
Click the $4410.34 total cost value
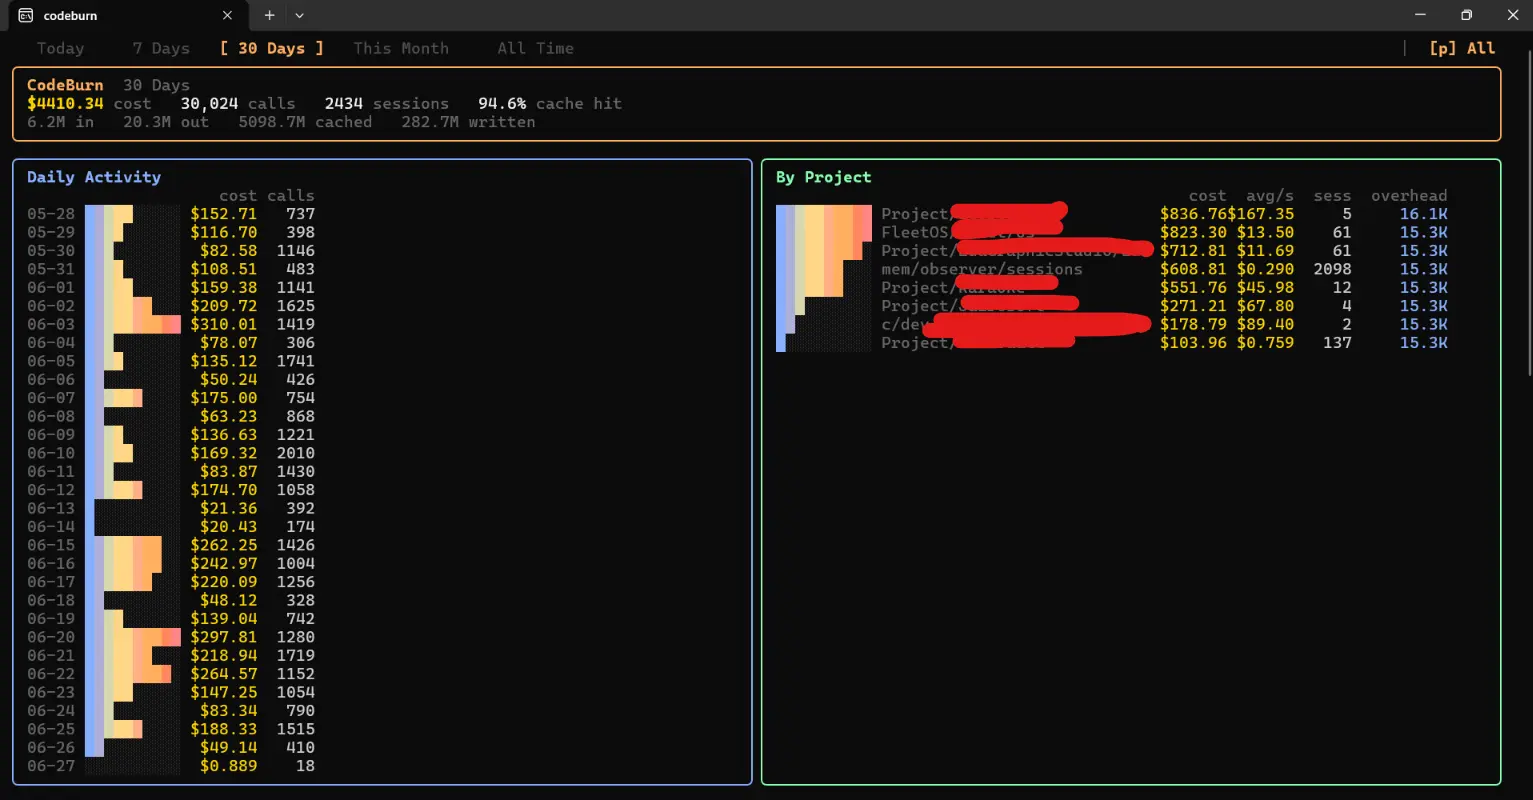(x=65, y=104)
